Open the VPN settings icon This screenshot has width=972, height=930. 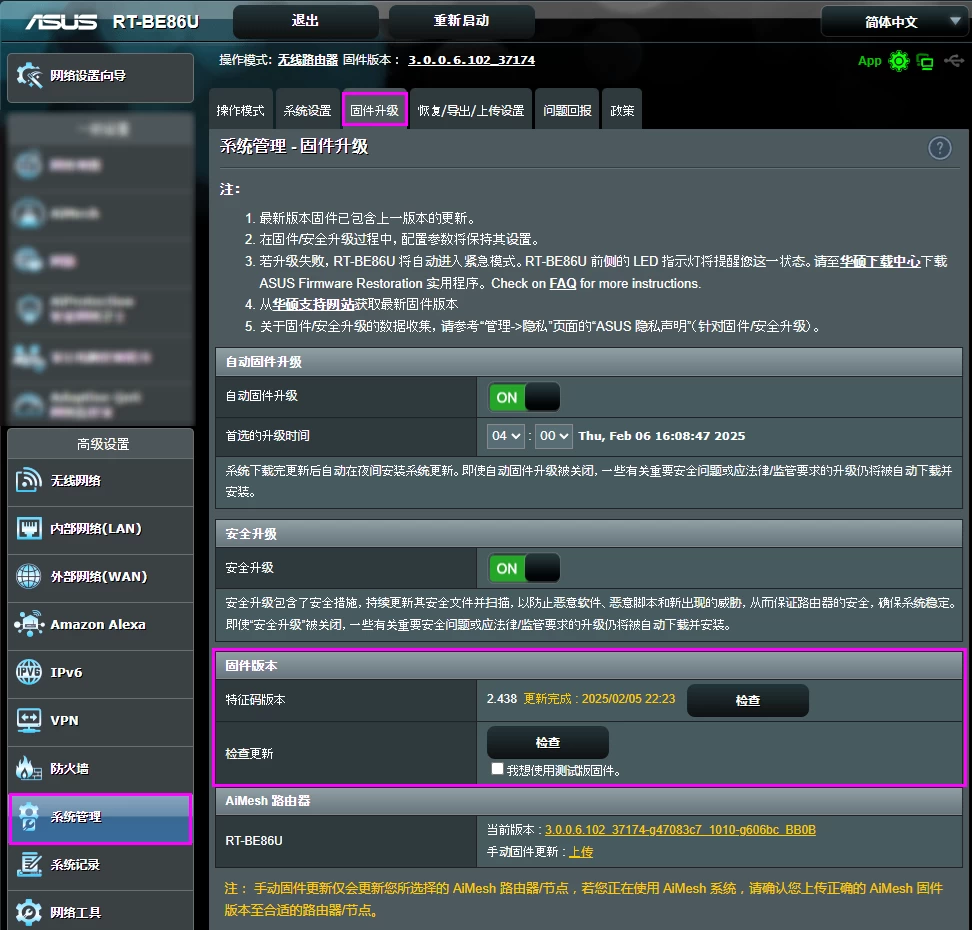pyautogui.click(x=29, y=722)
